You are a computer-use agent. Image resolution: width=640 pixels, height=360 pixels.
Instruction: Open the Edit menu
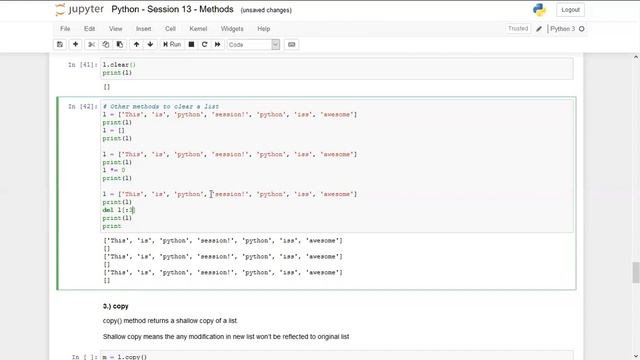[89, 29]
